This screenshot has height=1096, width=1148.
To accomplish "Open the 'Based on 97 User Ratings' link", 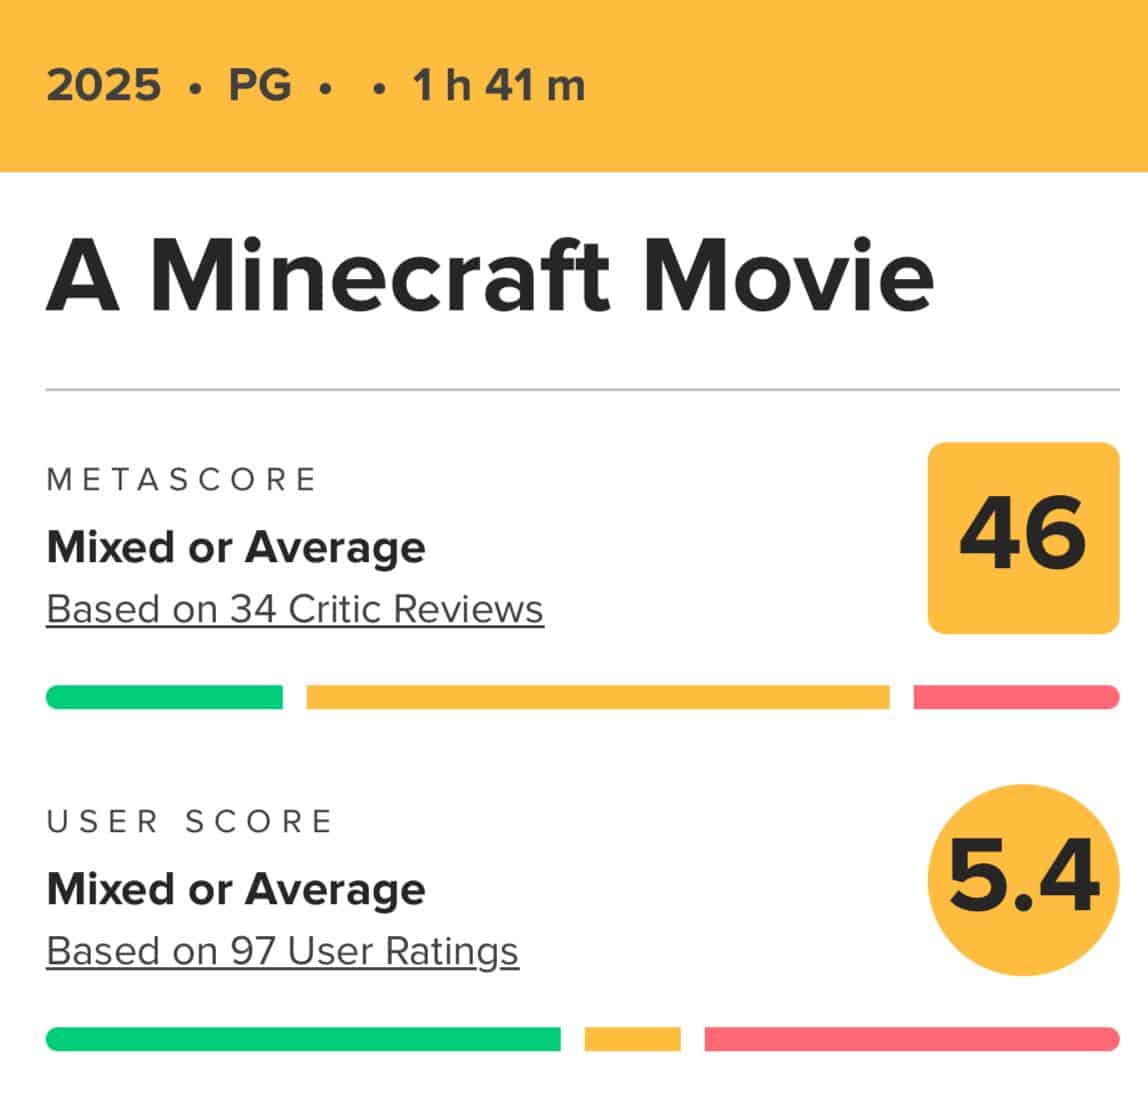I will click(283, 951).
